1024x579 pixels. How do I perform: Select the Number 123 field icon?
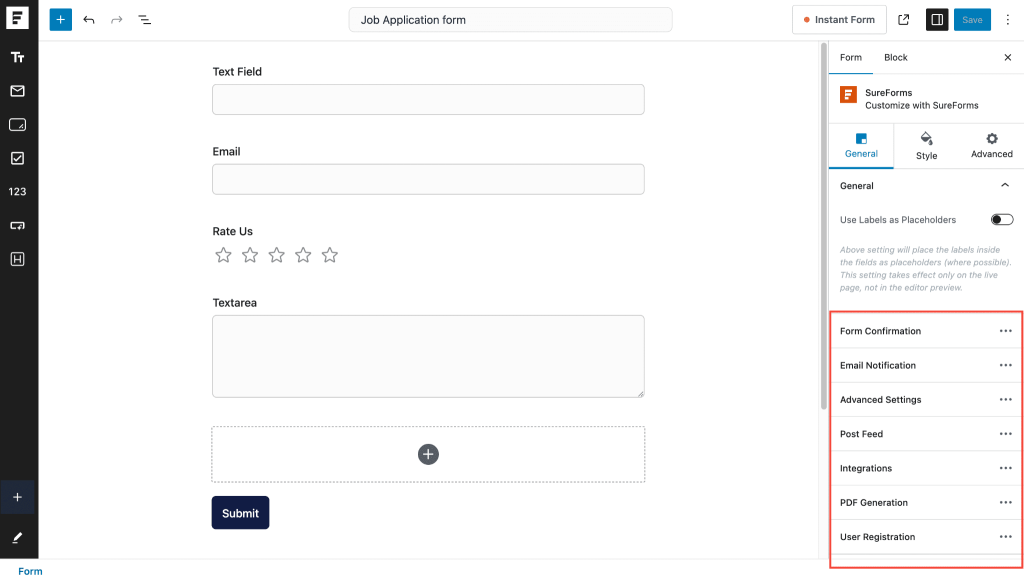[x=18, y=191]
